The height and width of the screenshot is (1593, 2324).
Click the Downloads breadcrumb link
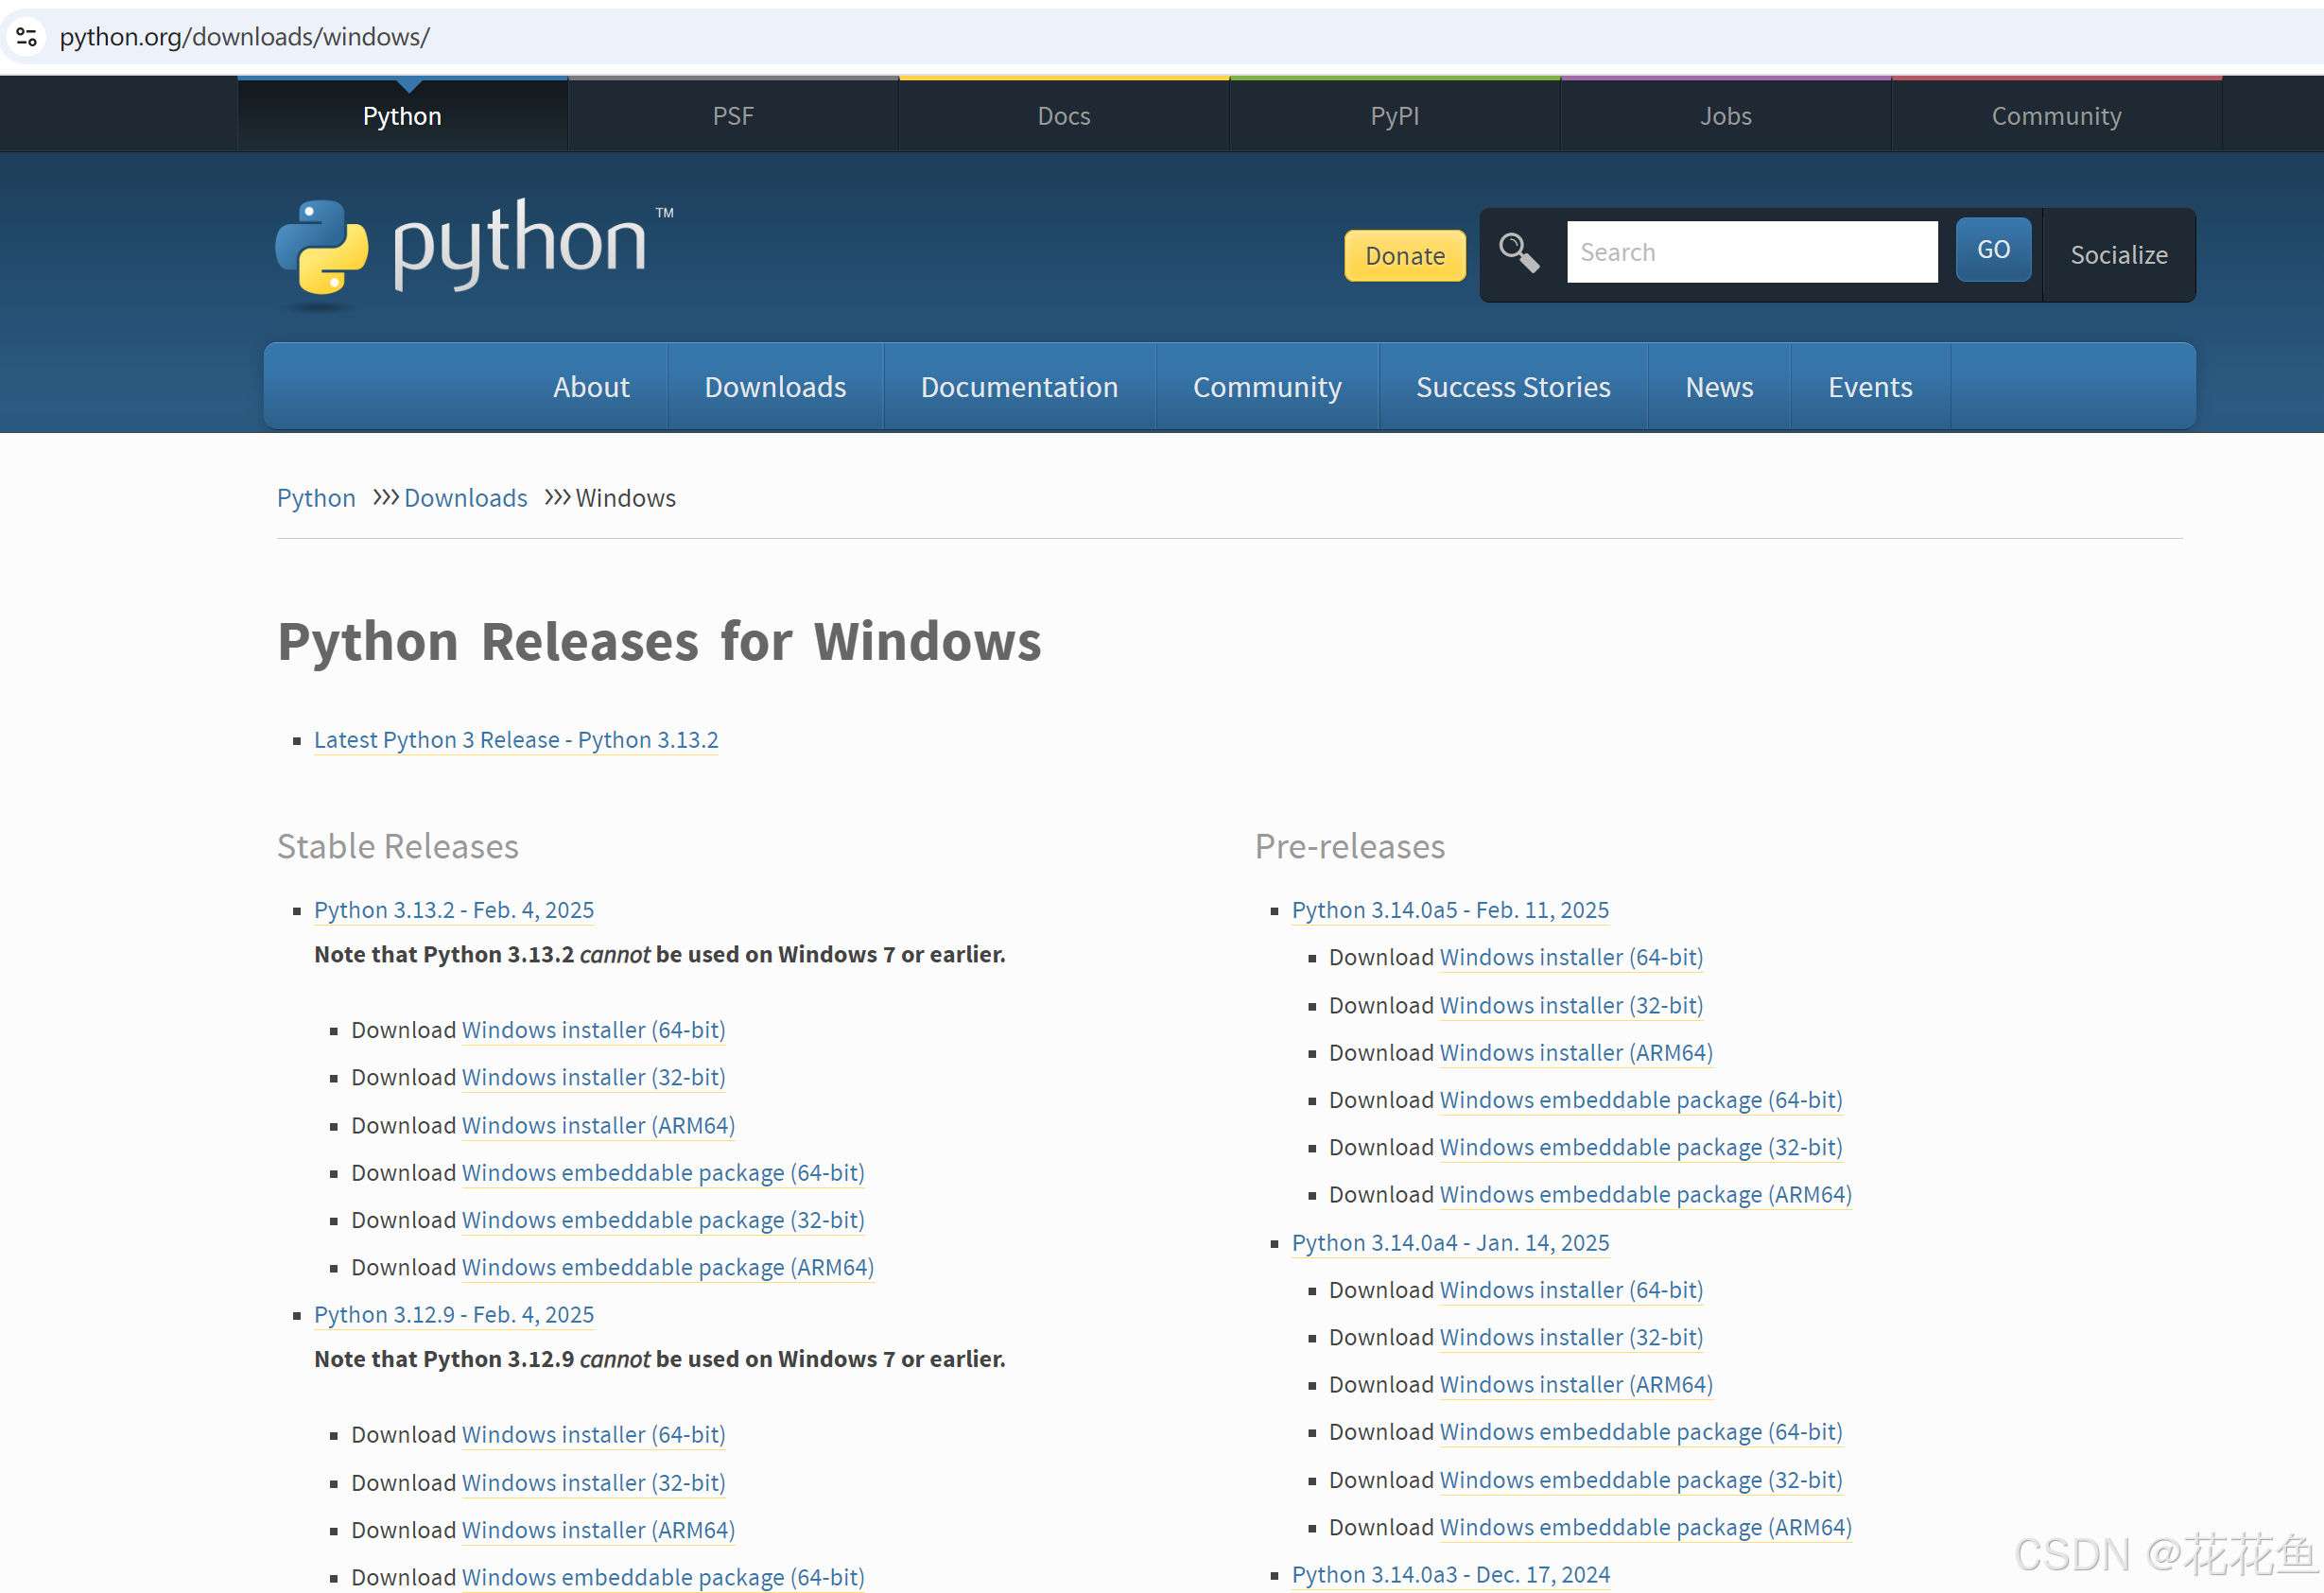pos(465,498)
